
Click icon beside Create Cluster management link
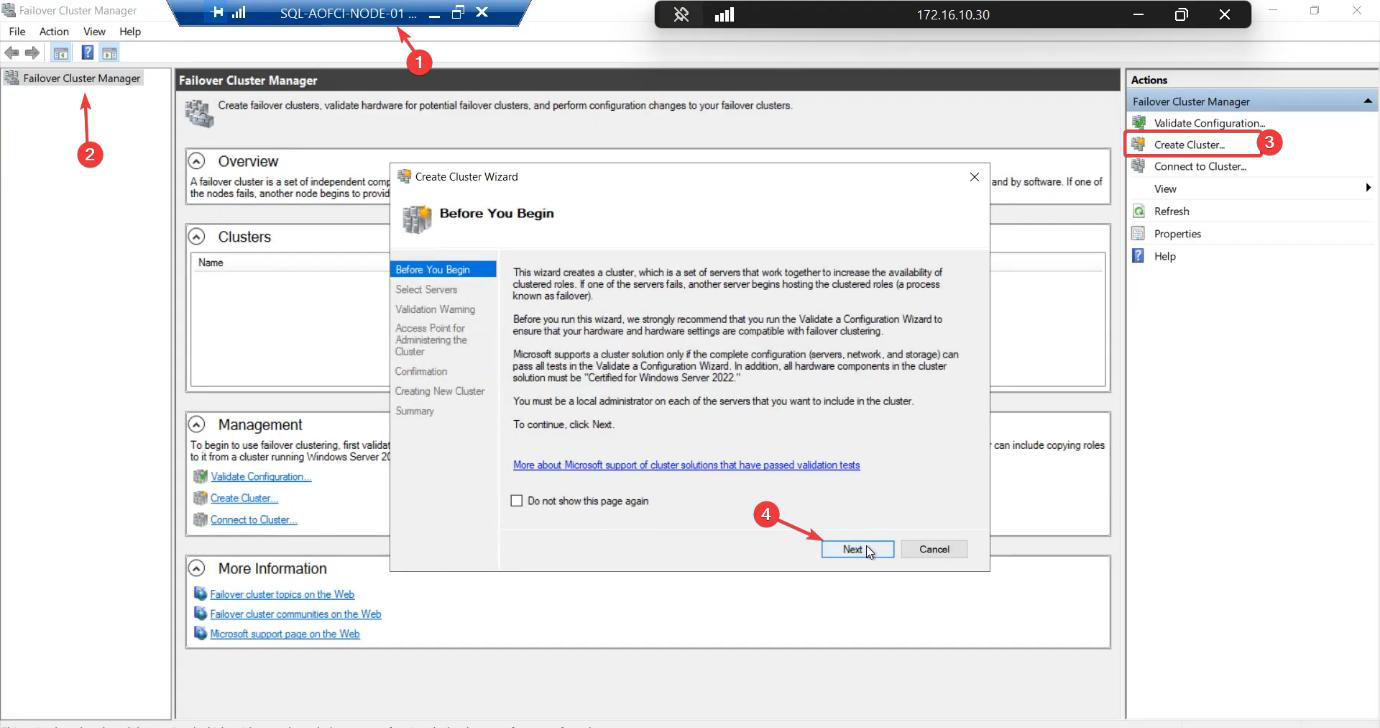click(200, 498)
